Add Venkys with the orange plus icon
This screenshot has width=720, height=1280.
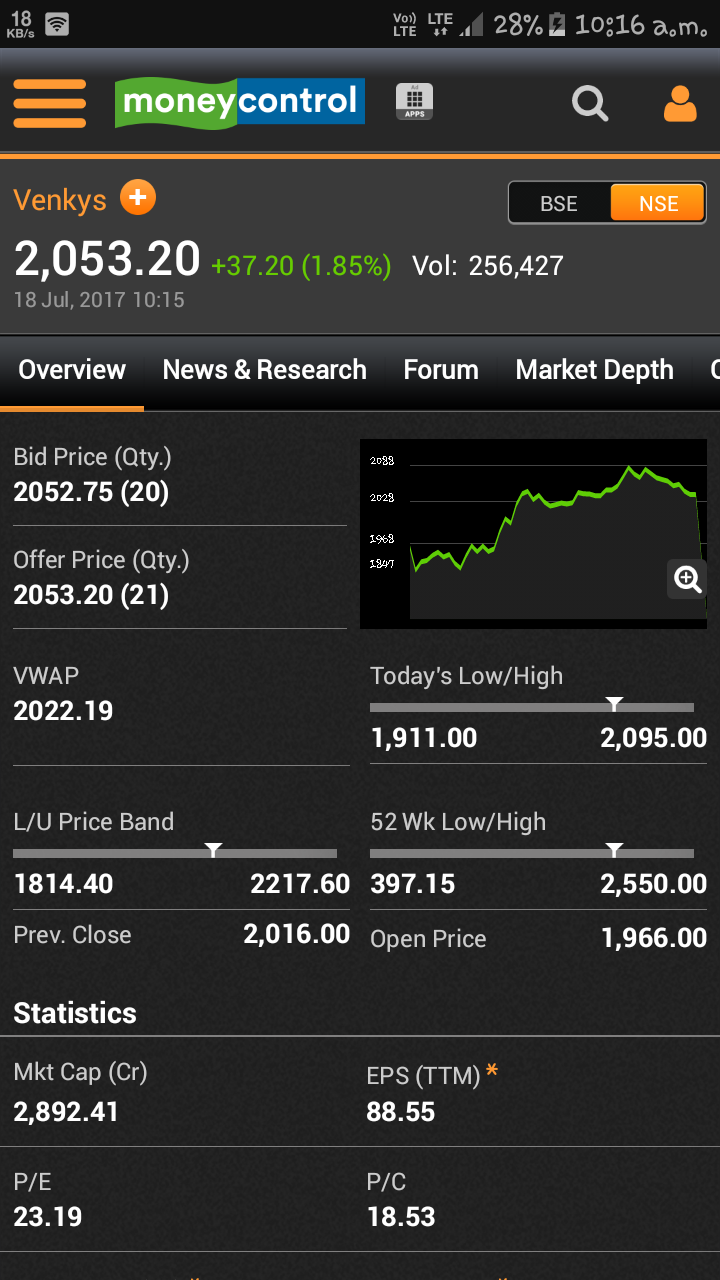click(x=138, y=198)
